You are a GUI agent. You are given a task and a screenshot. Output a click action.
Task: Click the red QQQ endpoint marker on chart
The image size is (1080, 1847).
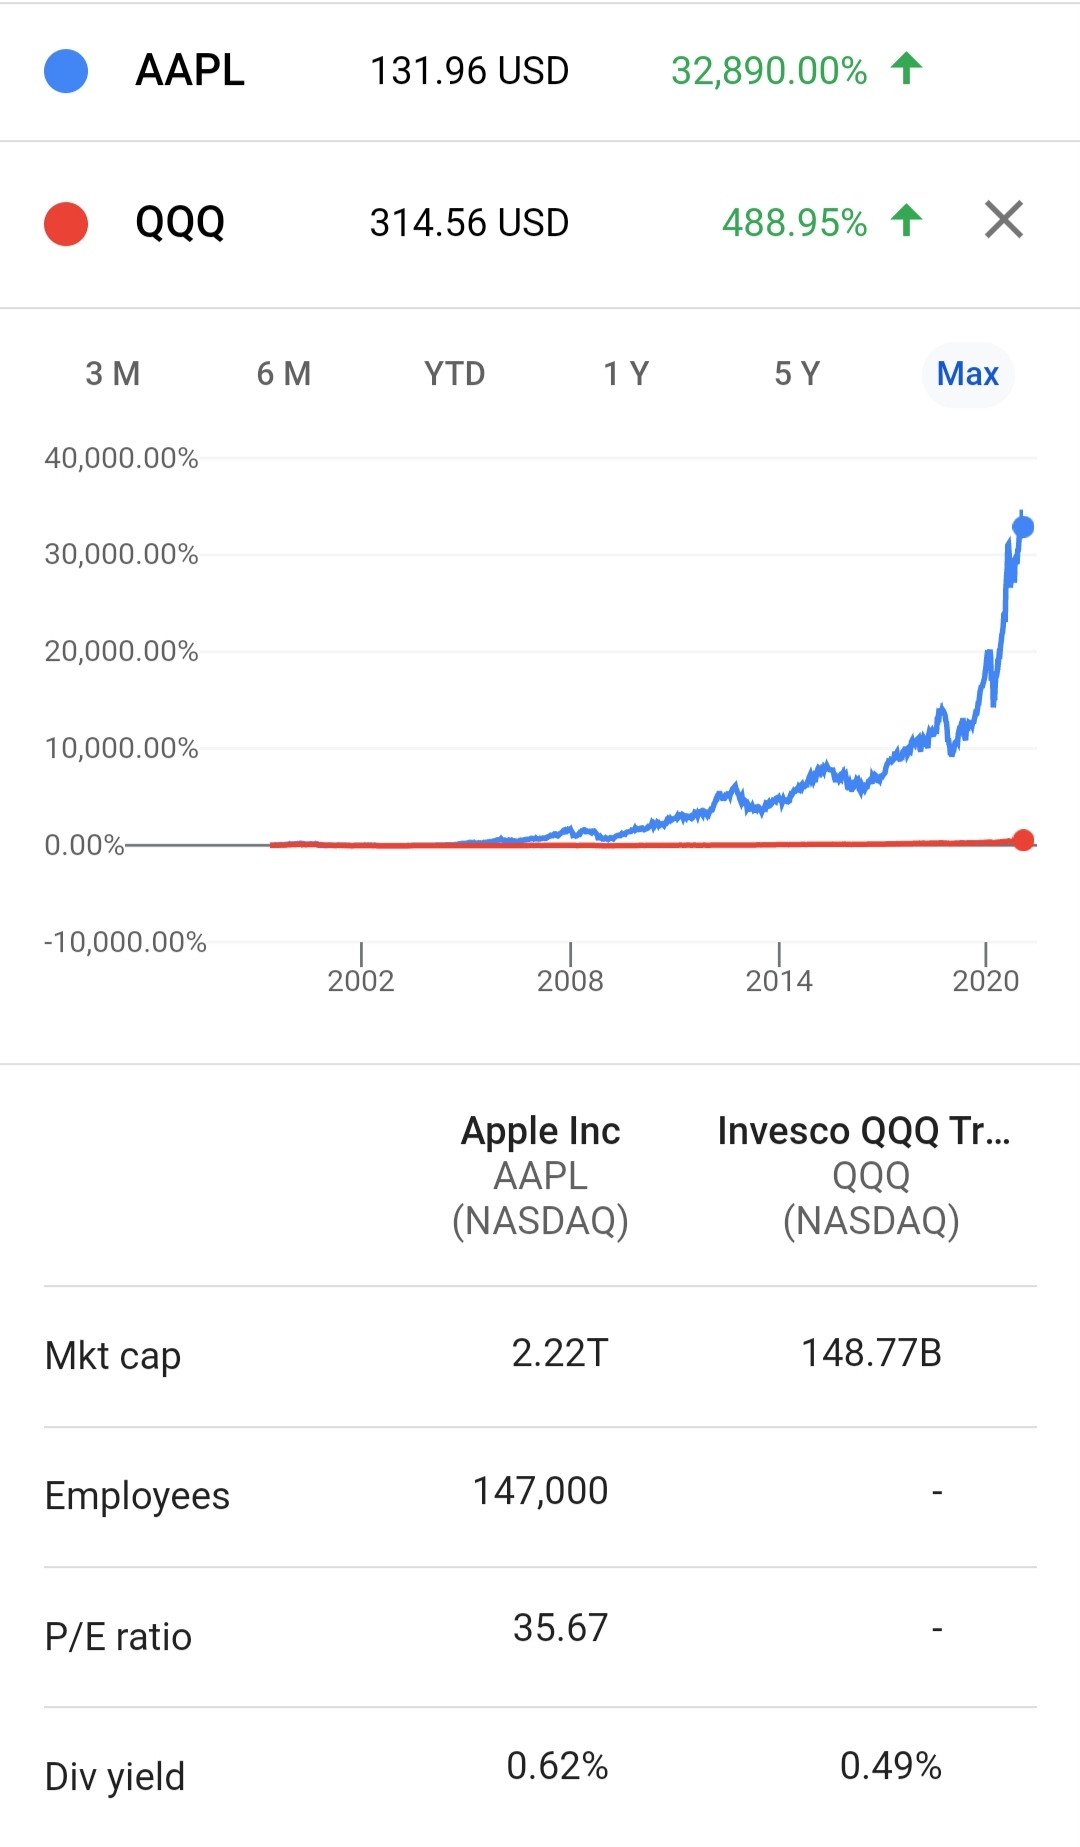1023,840
